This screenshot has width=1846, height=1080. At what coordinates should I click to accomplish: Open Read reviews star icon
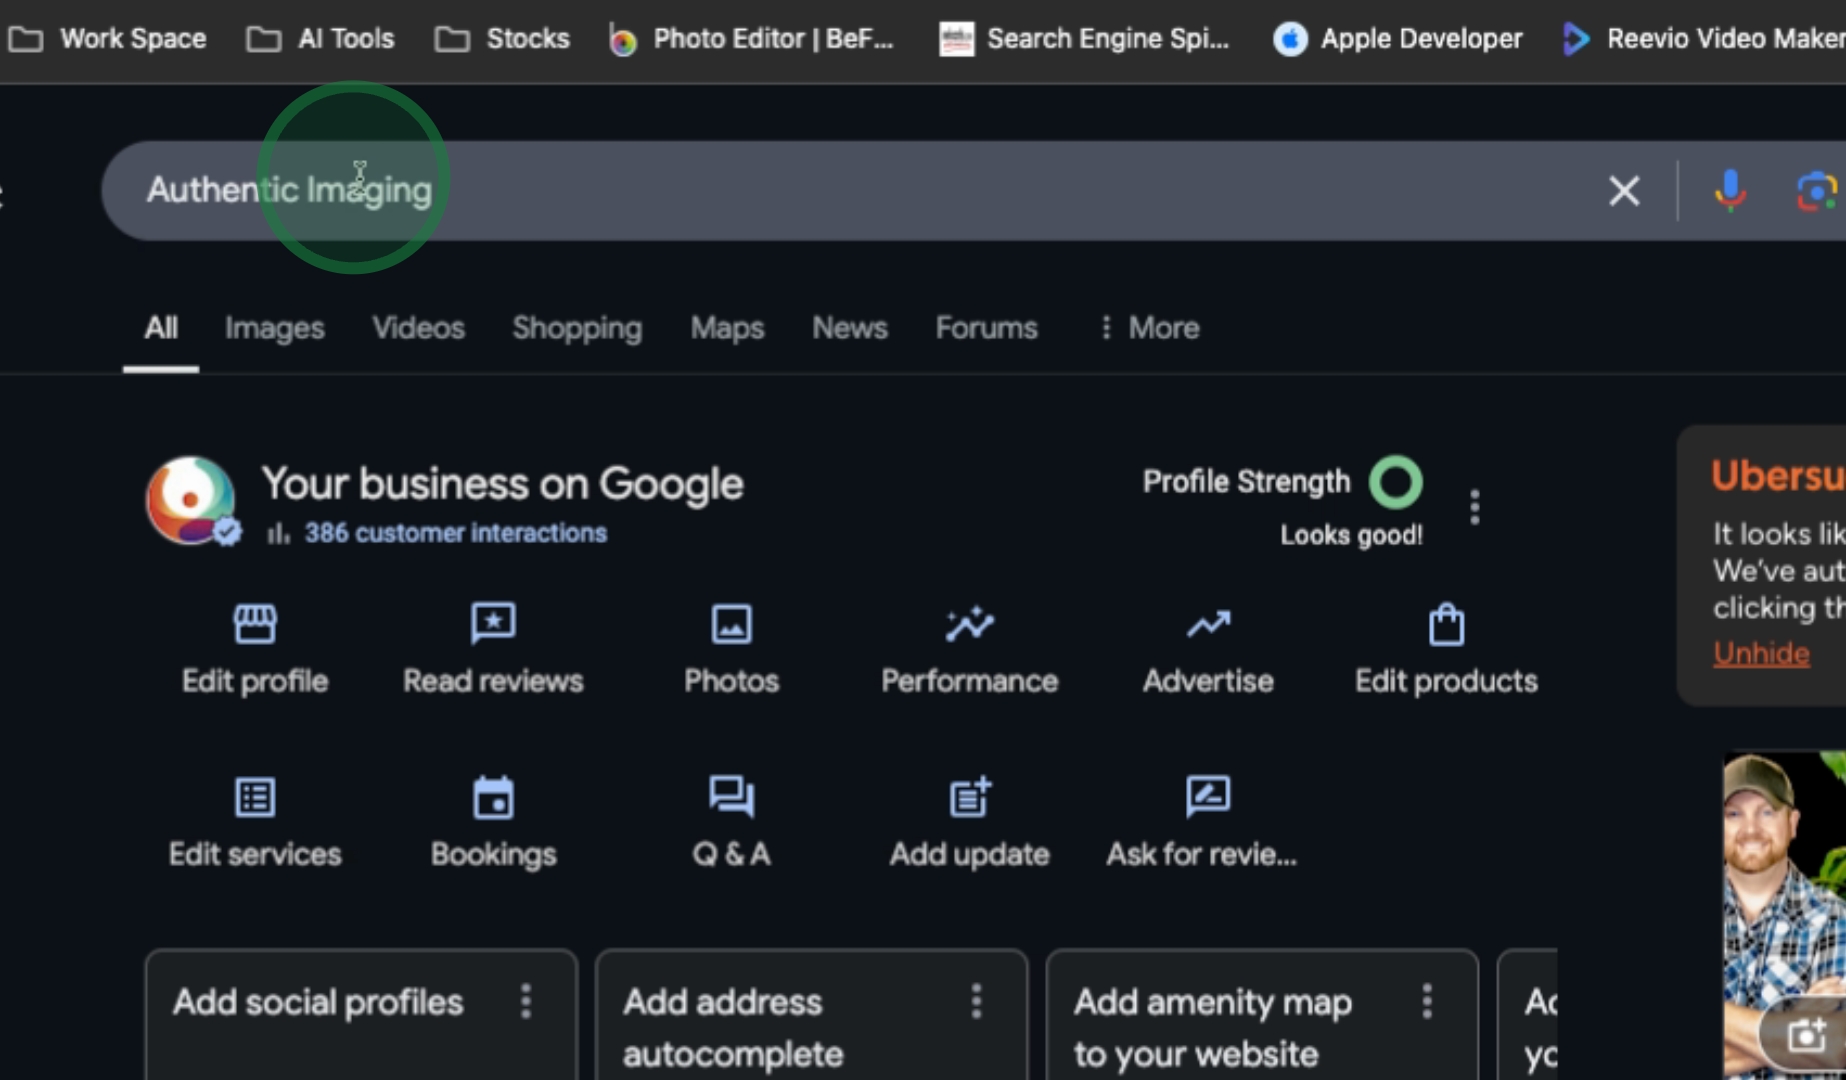click(493, 623)
